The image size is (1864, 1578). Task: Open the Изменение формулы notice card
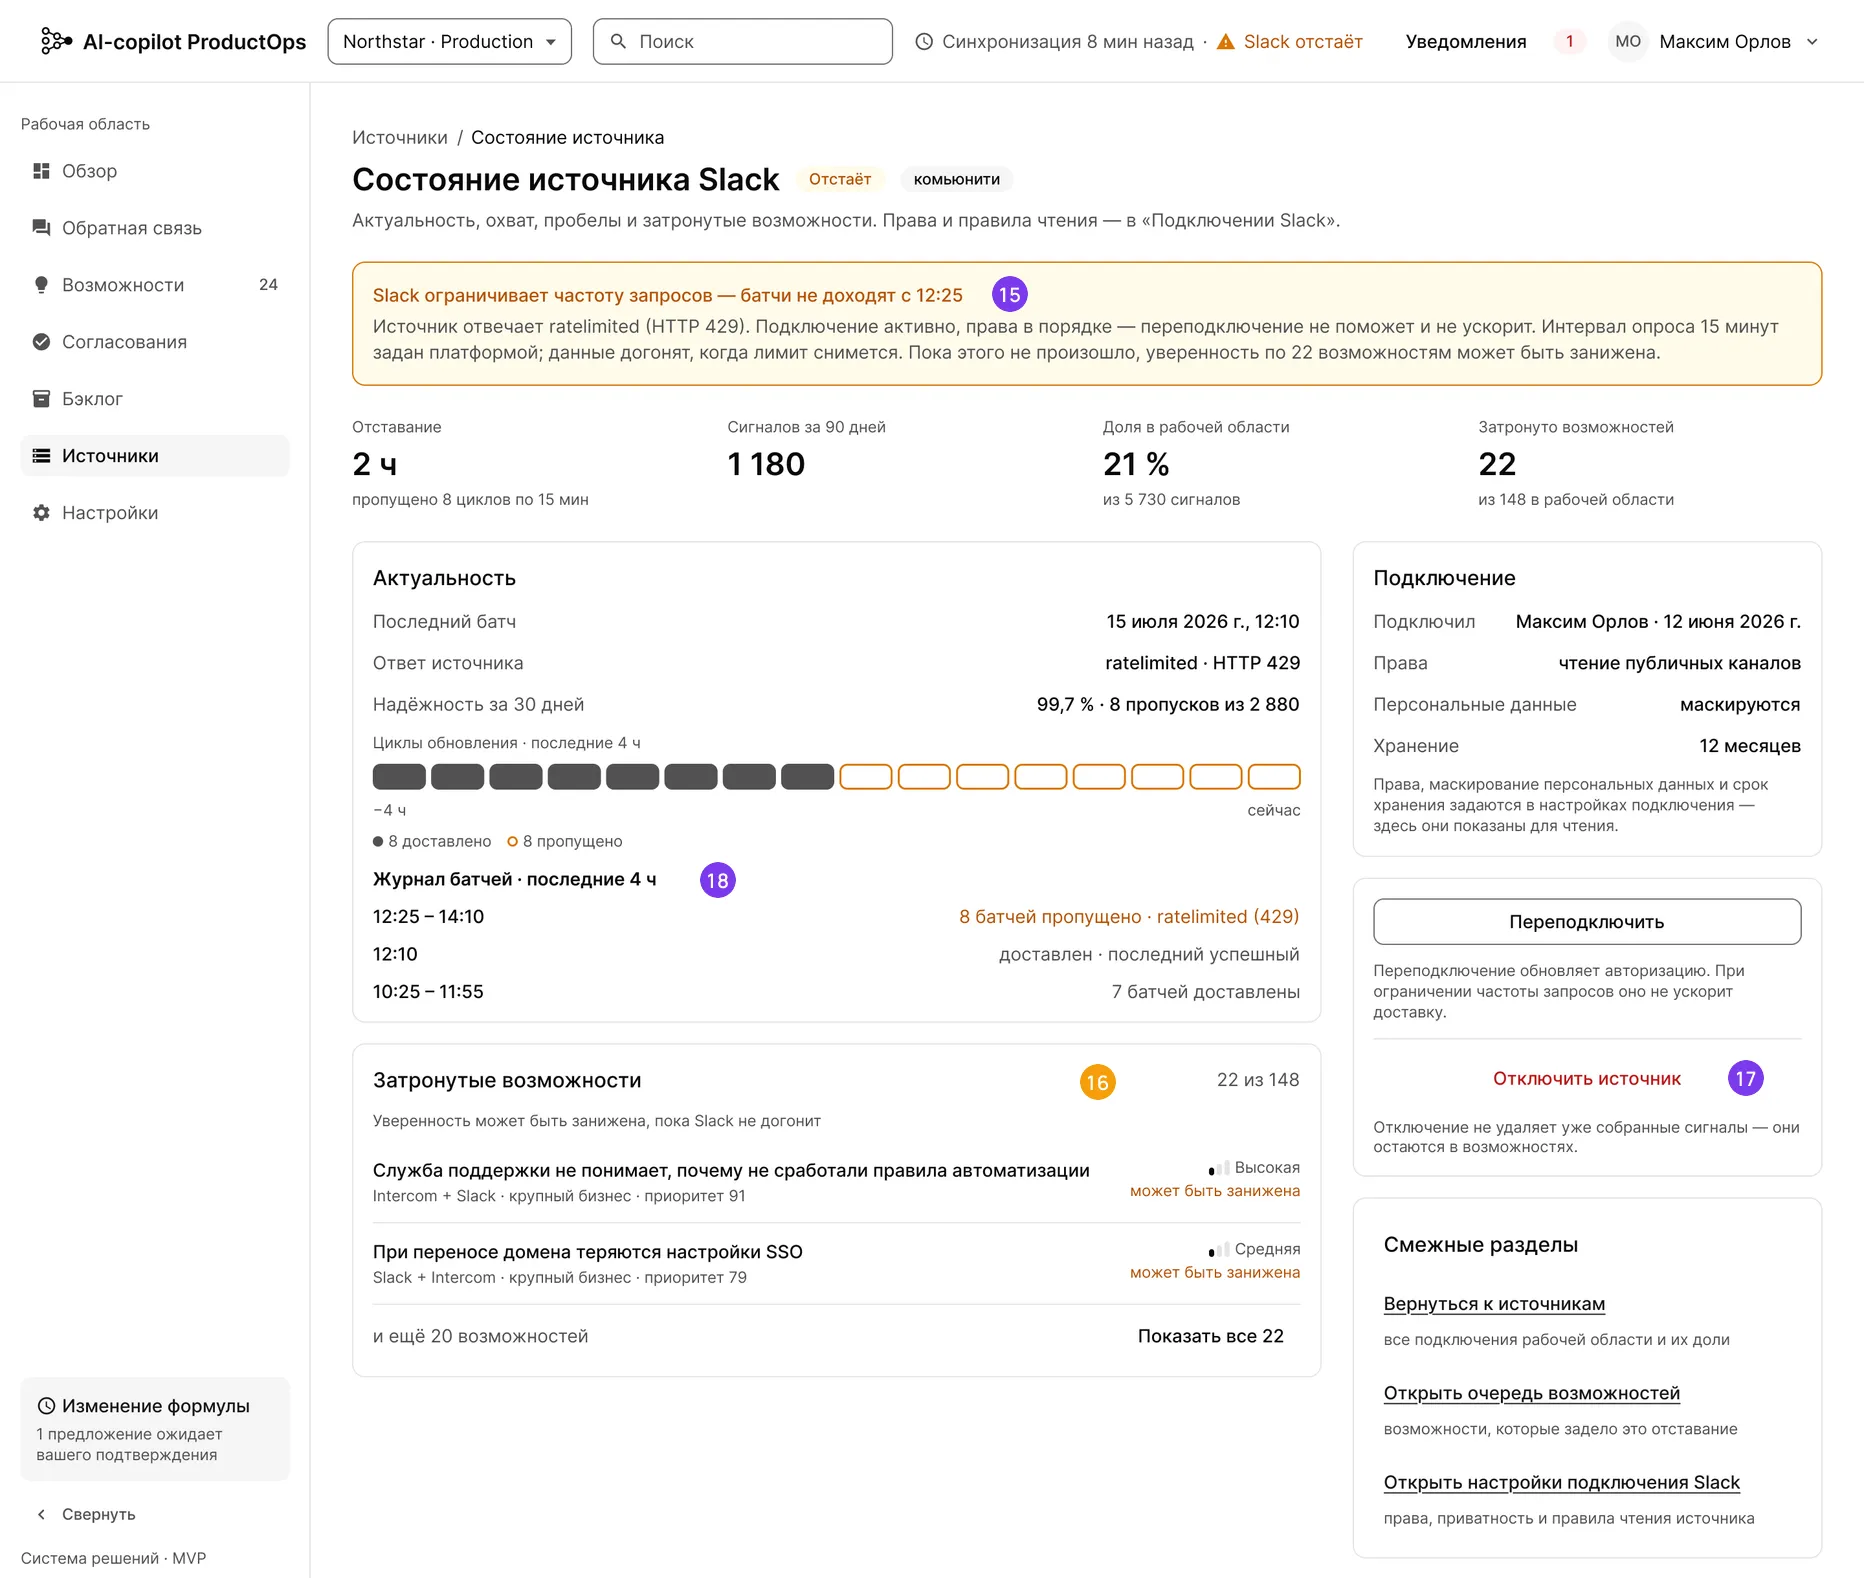point(155,1429)
